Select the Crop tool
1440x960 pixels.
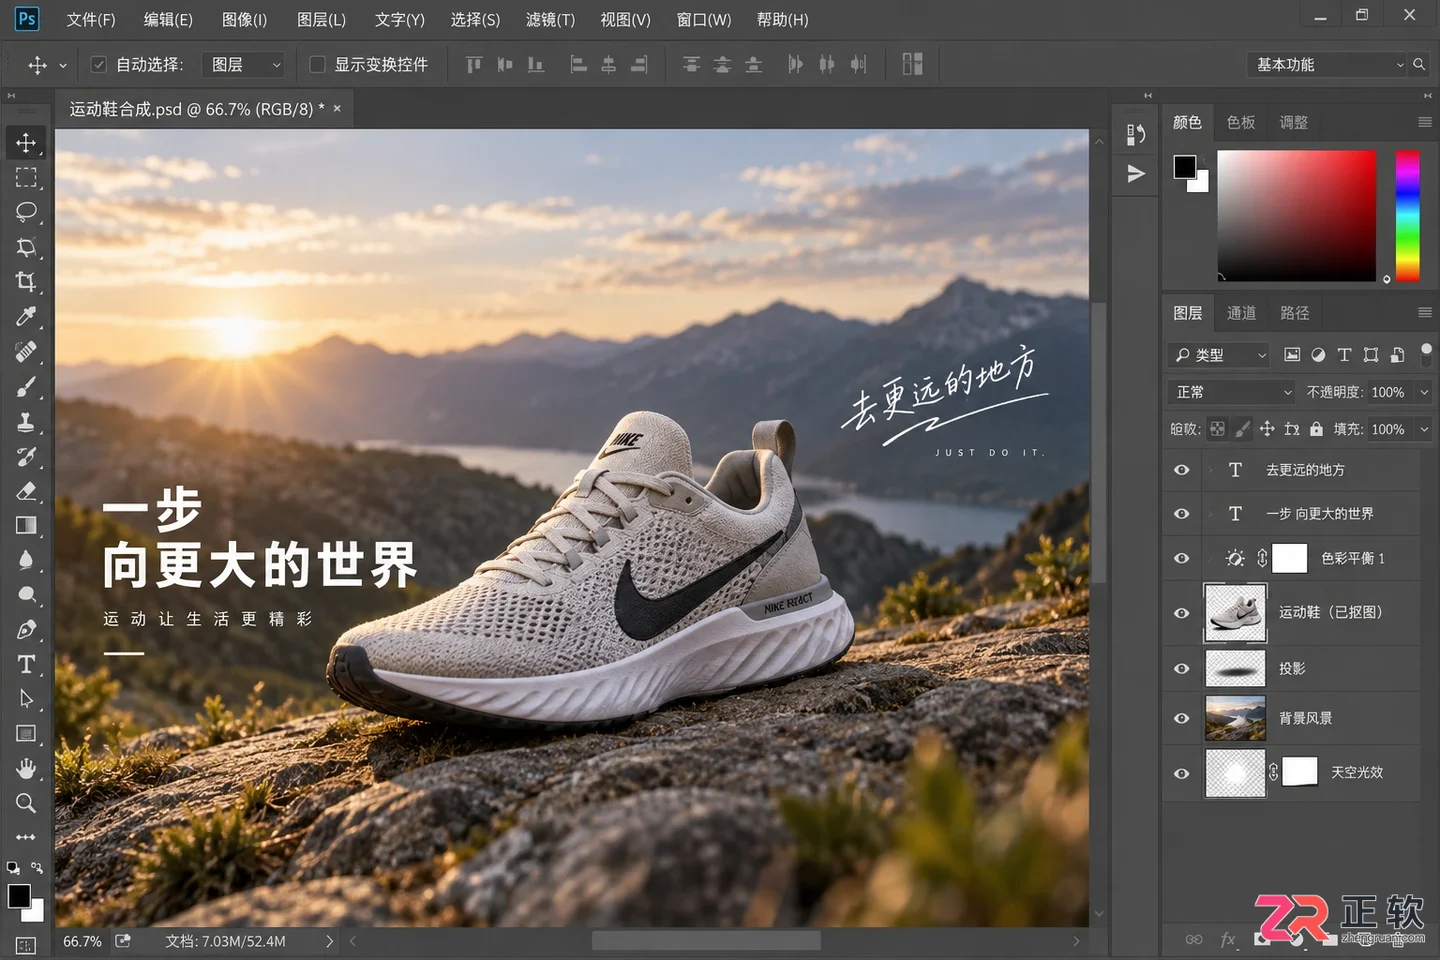26,281
